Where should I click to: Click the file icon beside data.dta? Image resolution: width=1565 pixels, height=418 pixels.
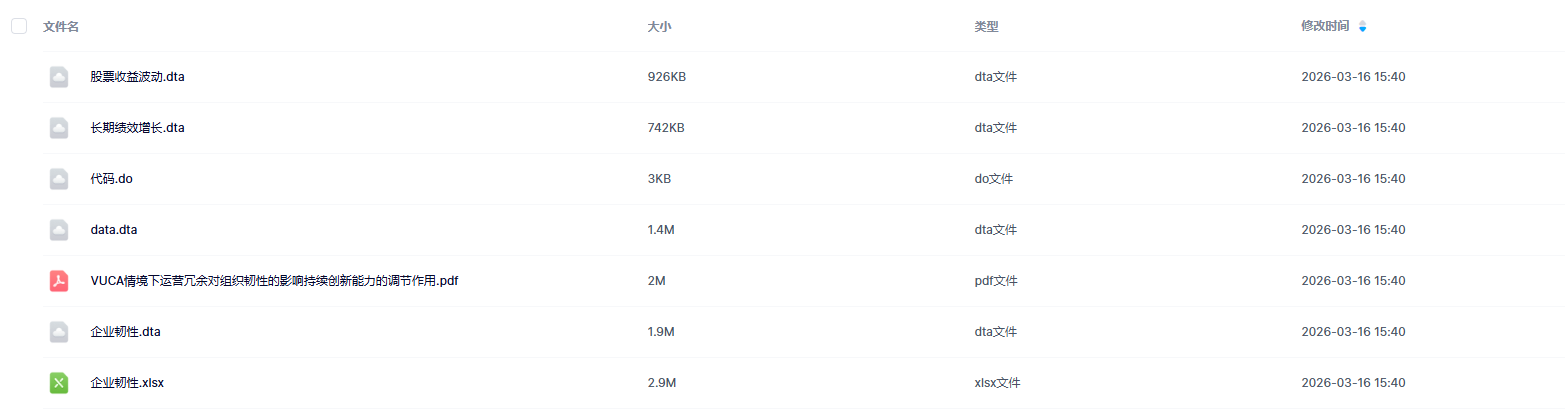tap(59, 230)
